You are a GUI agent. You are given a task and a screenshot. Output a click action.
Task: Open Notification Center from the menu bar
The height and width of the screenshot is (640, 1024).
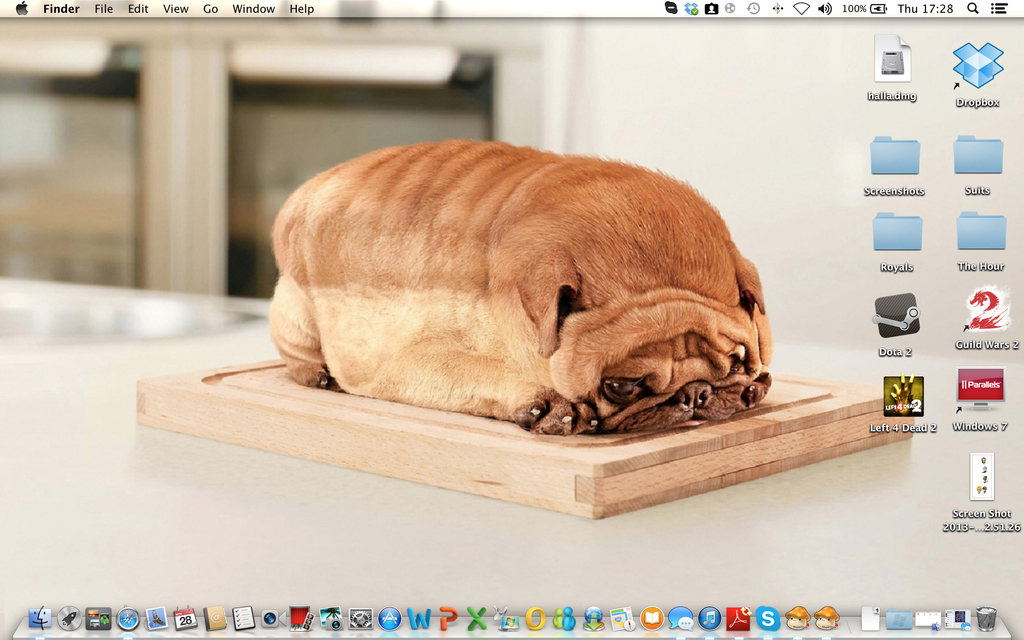tap(998, 8)
